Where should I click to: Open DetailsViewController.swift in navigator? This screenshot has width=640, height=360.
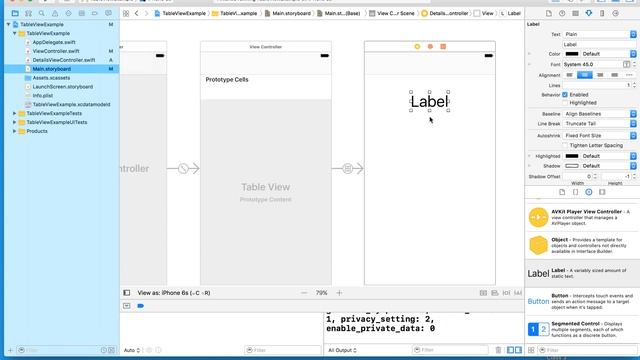coord(64,60)
